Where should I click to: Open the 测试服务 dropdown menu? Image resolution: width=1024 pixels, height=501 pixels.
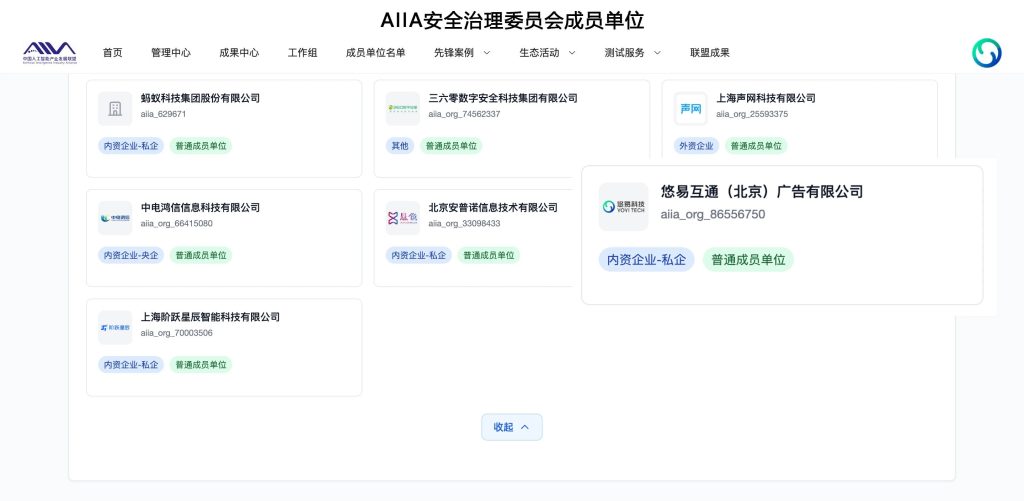click(x=632, y=53)
